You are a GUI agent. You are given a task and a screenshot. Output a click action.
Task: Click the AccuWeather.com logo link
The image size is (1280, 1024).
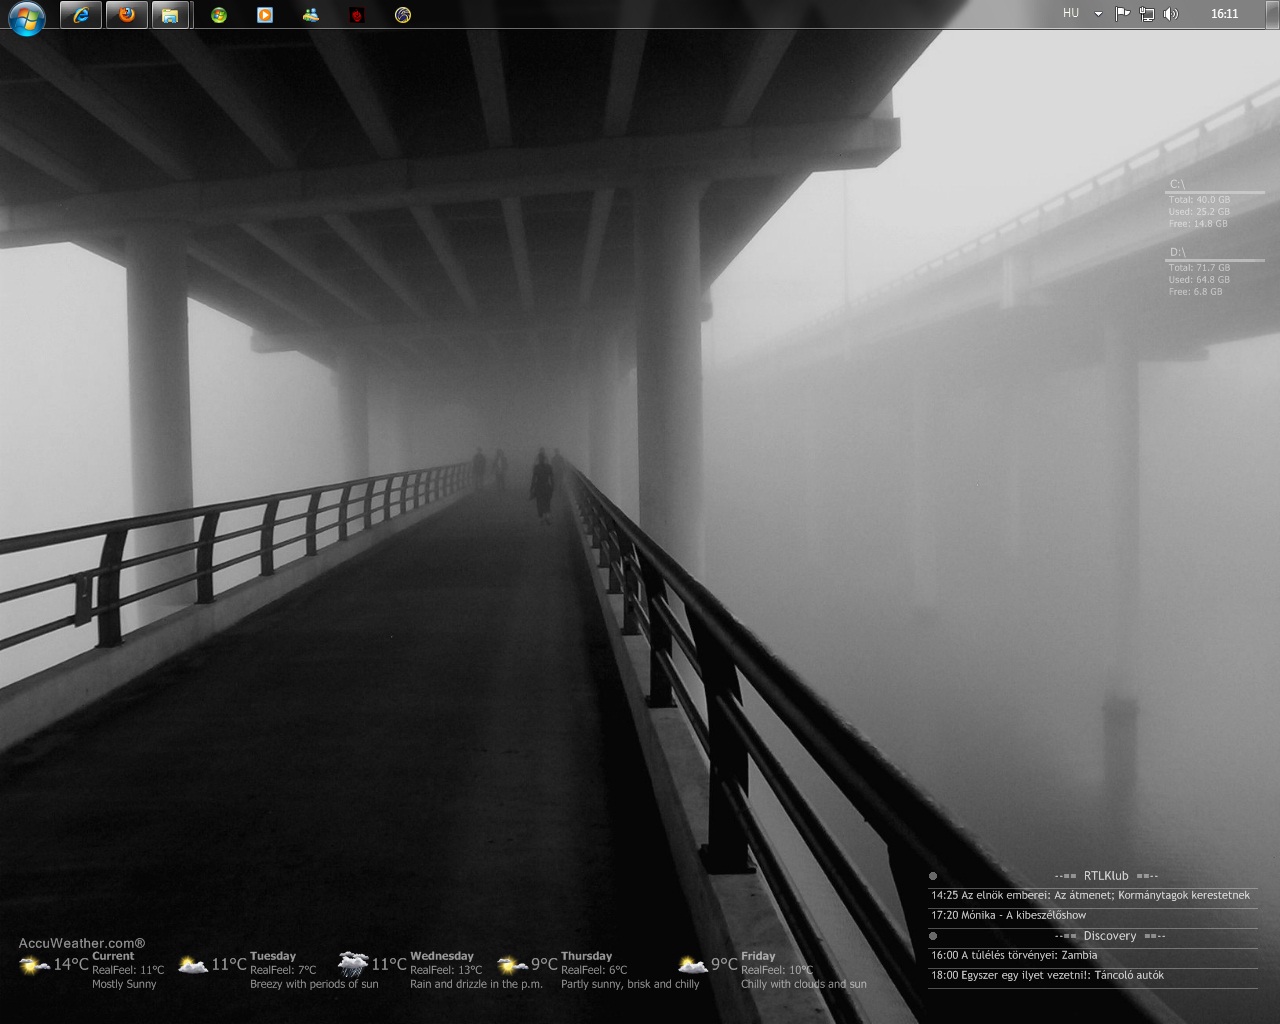pos(82,943)
